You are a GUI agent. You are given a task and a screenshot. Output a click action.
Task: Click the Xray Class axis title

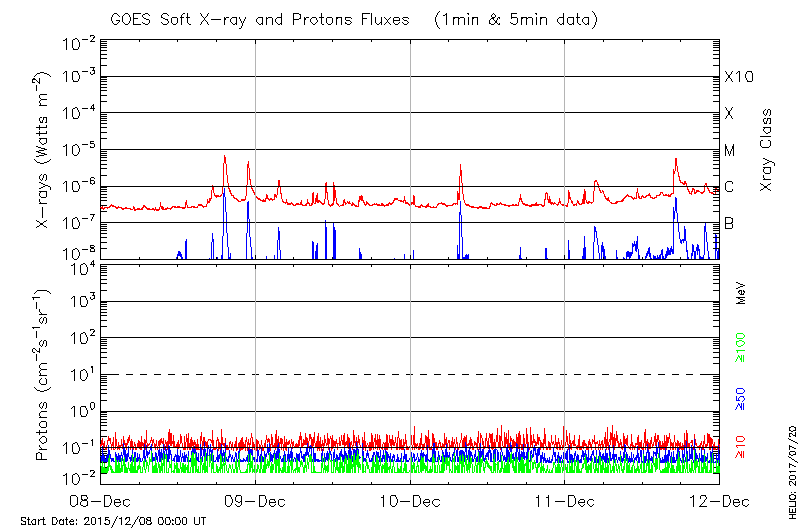(767, 150)
